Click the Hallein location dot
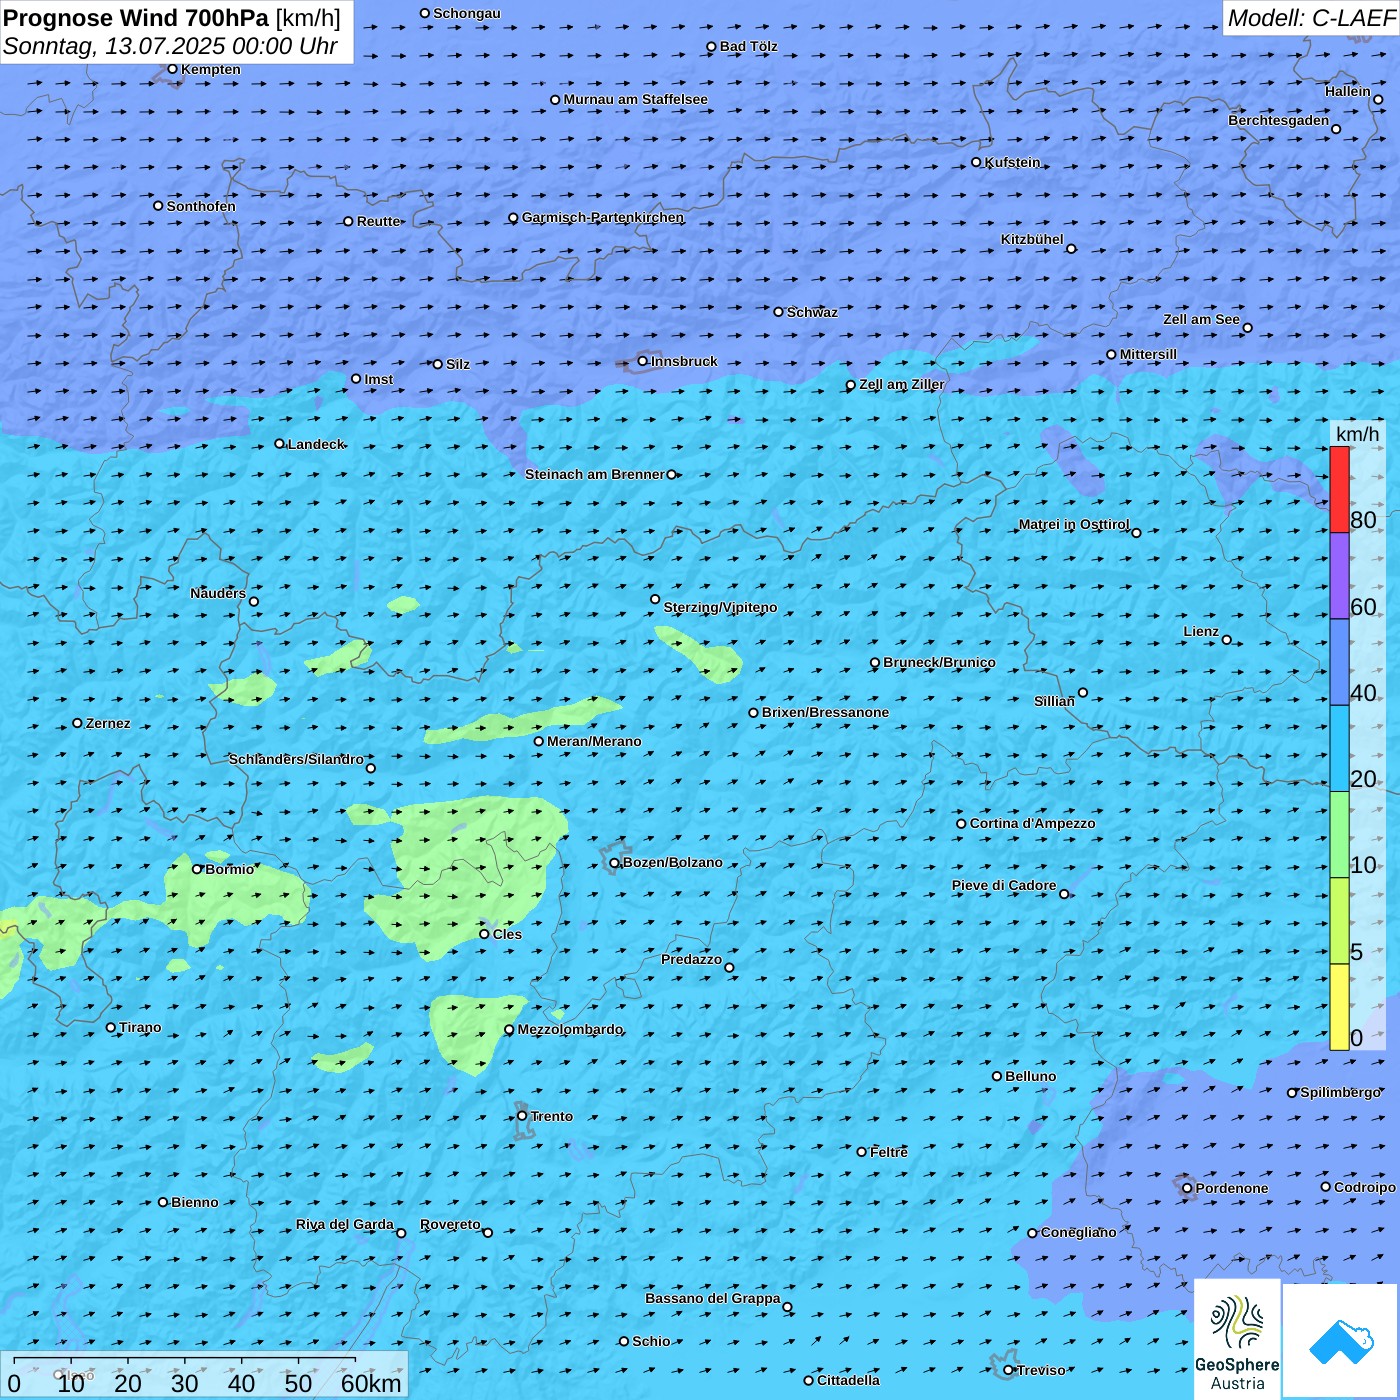Image resolution: width=1400 pixels, height=1400 pixels. 1378,99
